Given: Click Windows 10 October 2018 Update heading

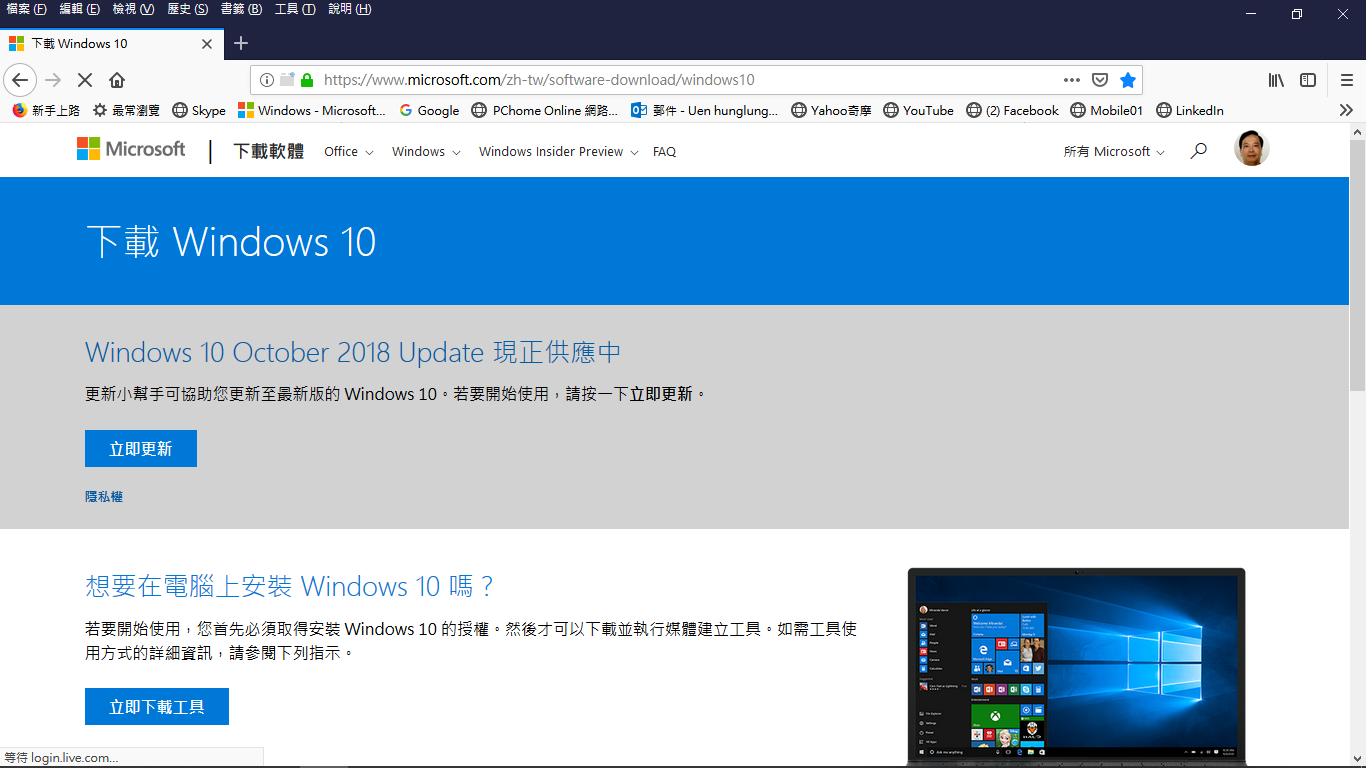Looking at the screenshot, I should (x=353, y=353).
